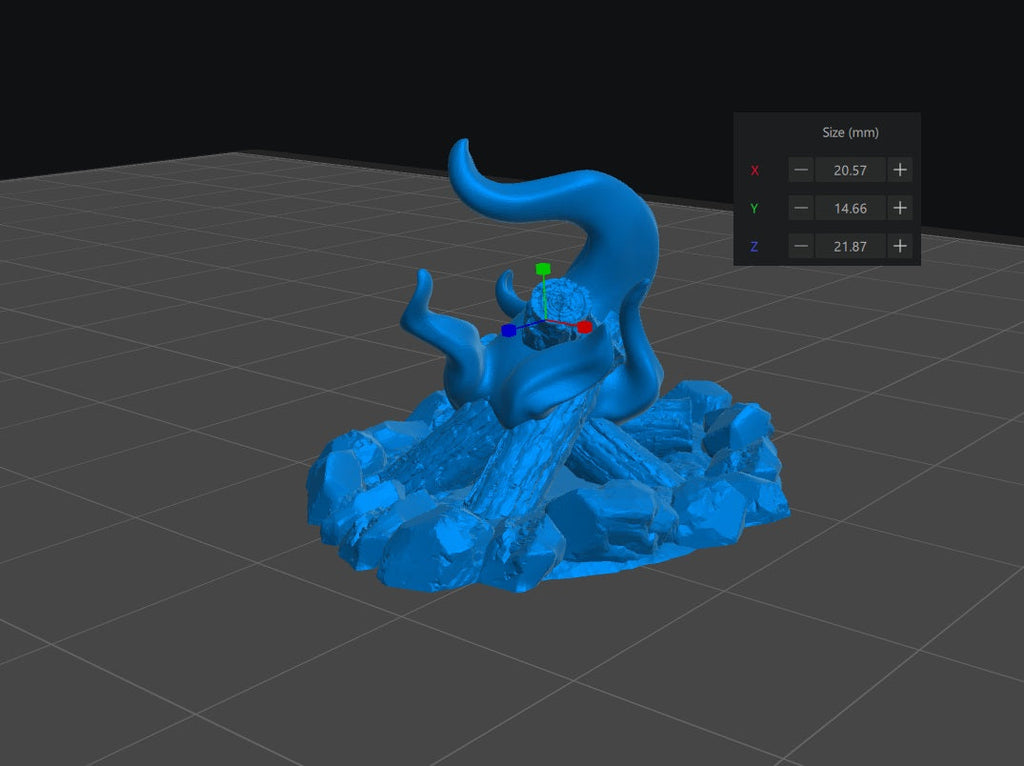Increase the Z size with plus button
This screenshot has width=1024, height=766.
click(900, 246)
